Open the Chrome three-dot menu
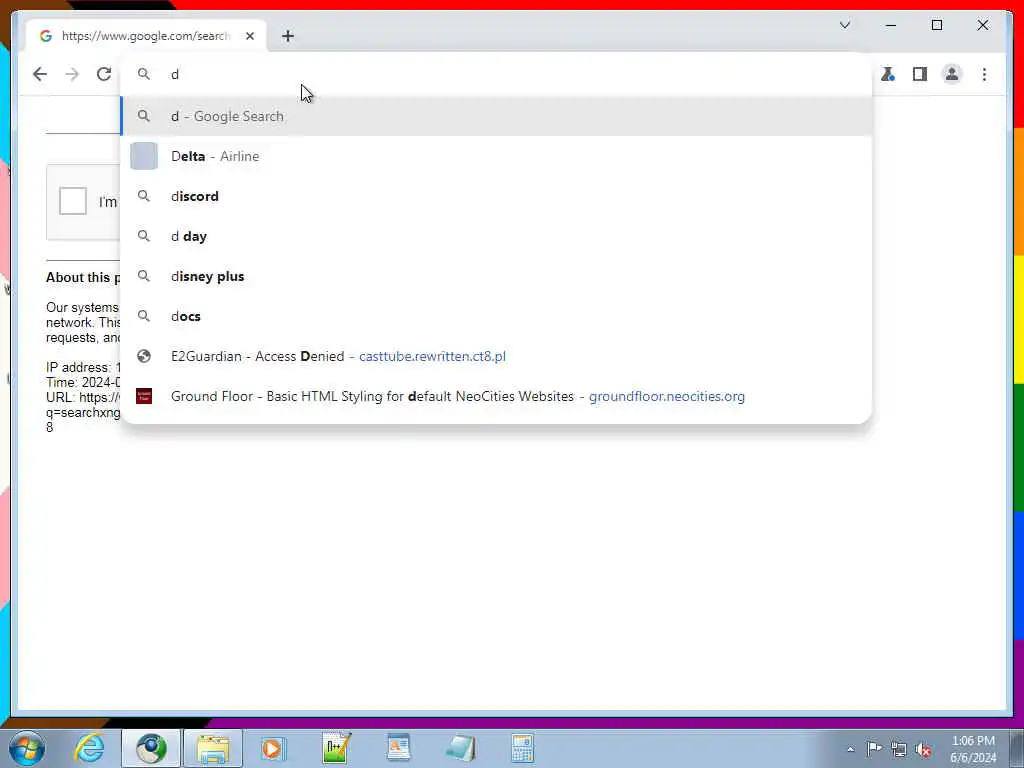The height and width of the screenshot is (768, 1024). [984, 74]
